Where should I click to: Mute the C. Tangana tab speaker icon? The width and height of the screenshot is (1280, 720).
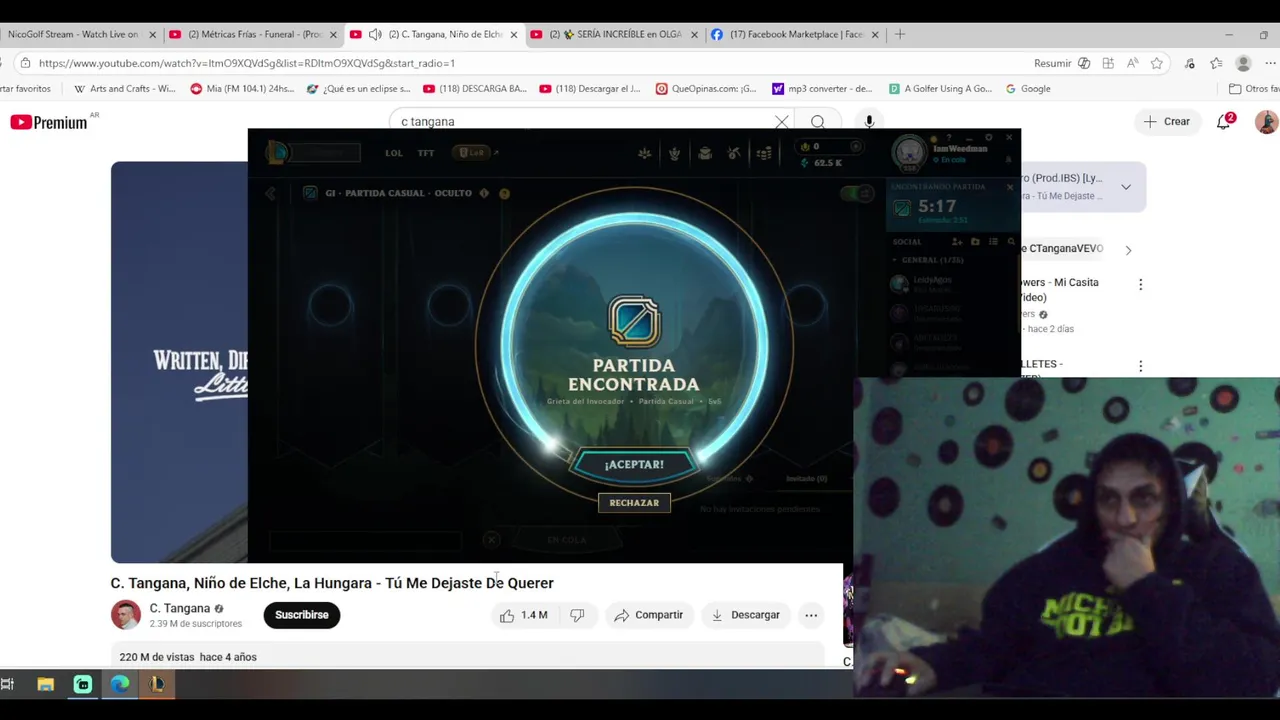pyautogui.click(x=375, y=34)
